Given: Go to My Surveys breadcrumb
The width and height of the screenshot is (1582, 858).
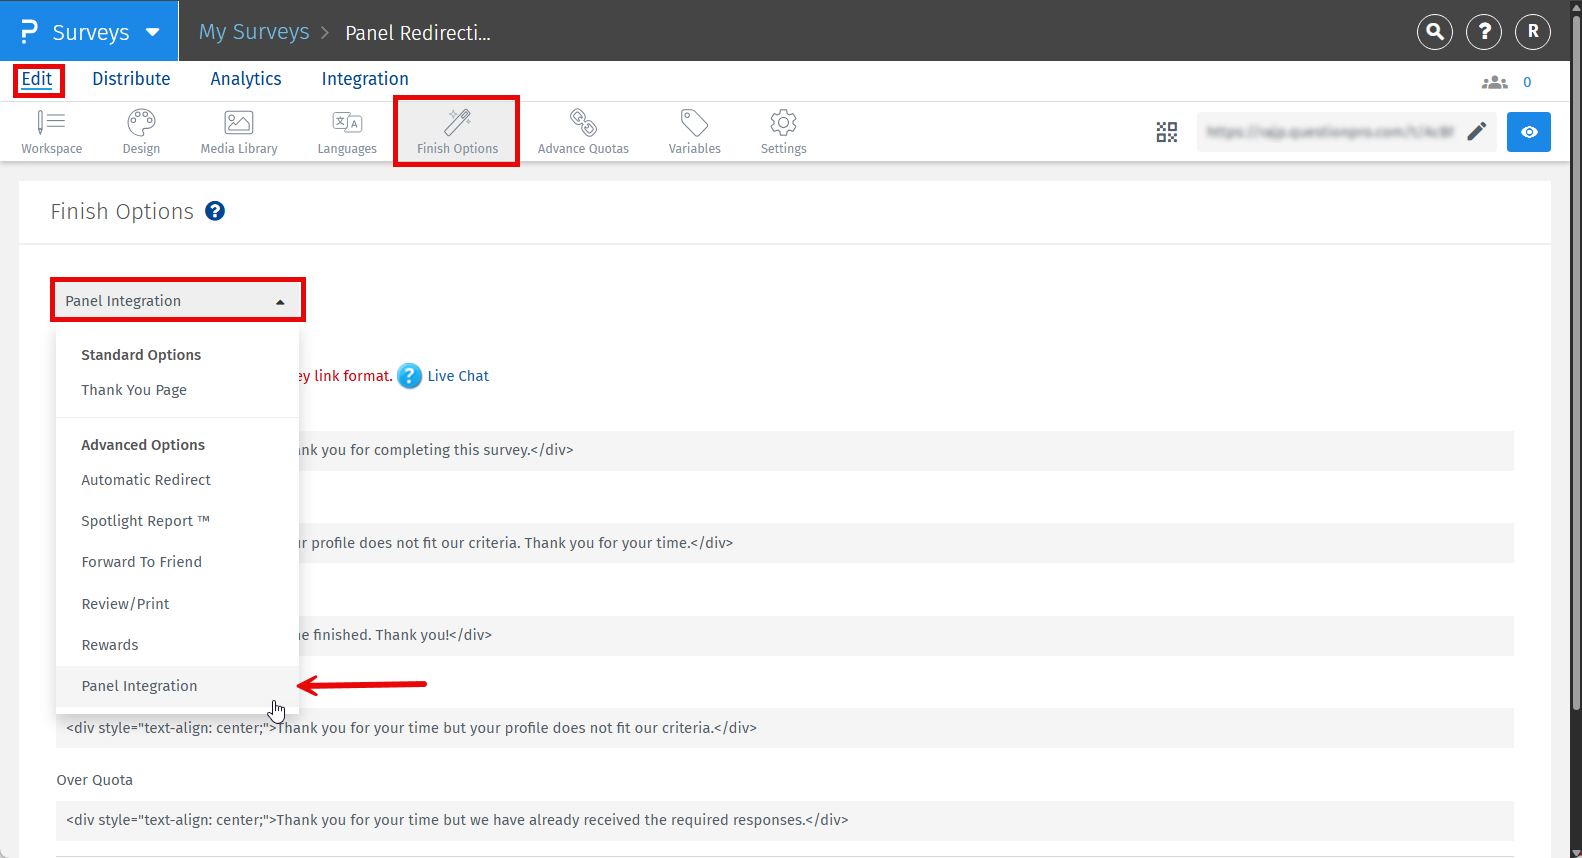Looking at the screenshot, I should [x=254, y=32].
